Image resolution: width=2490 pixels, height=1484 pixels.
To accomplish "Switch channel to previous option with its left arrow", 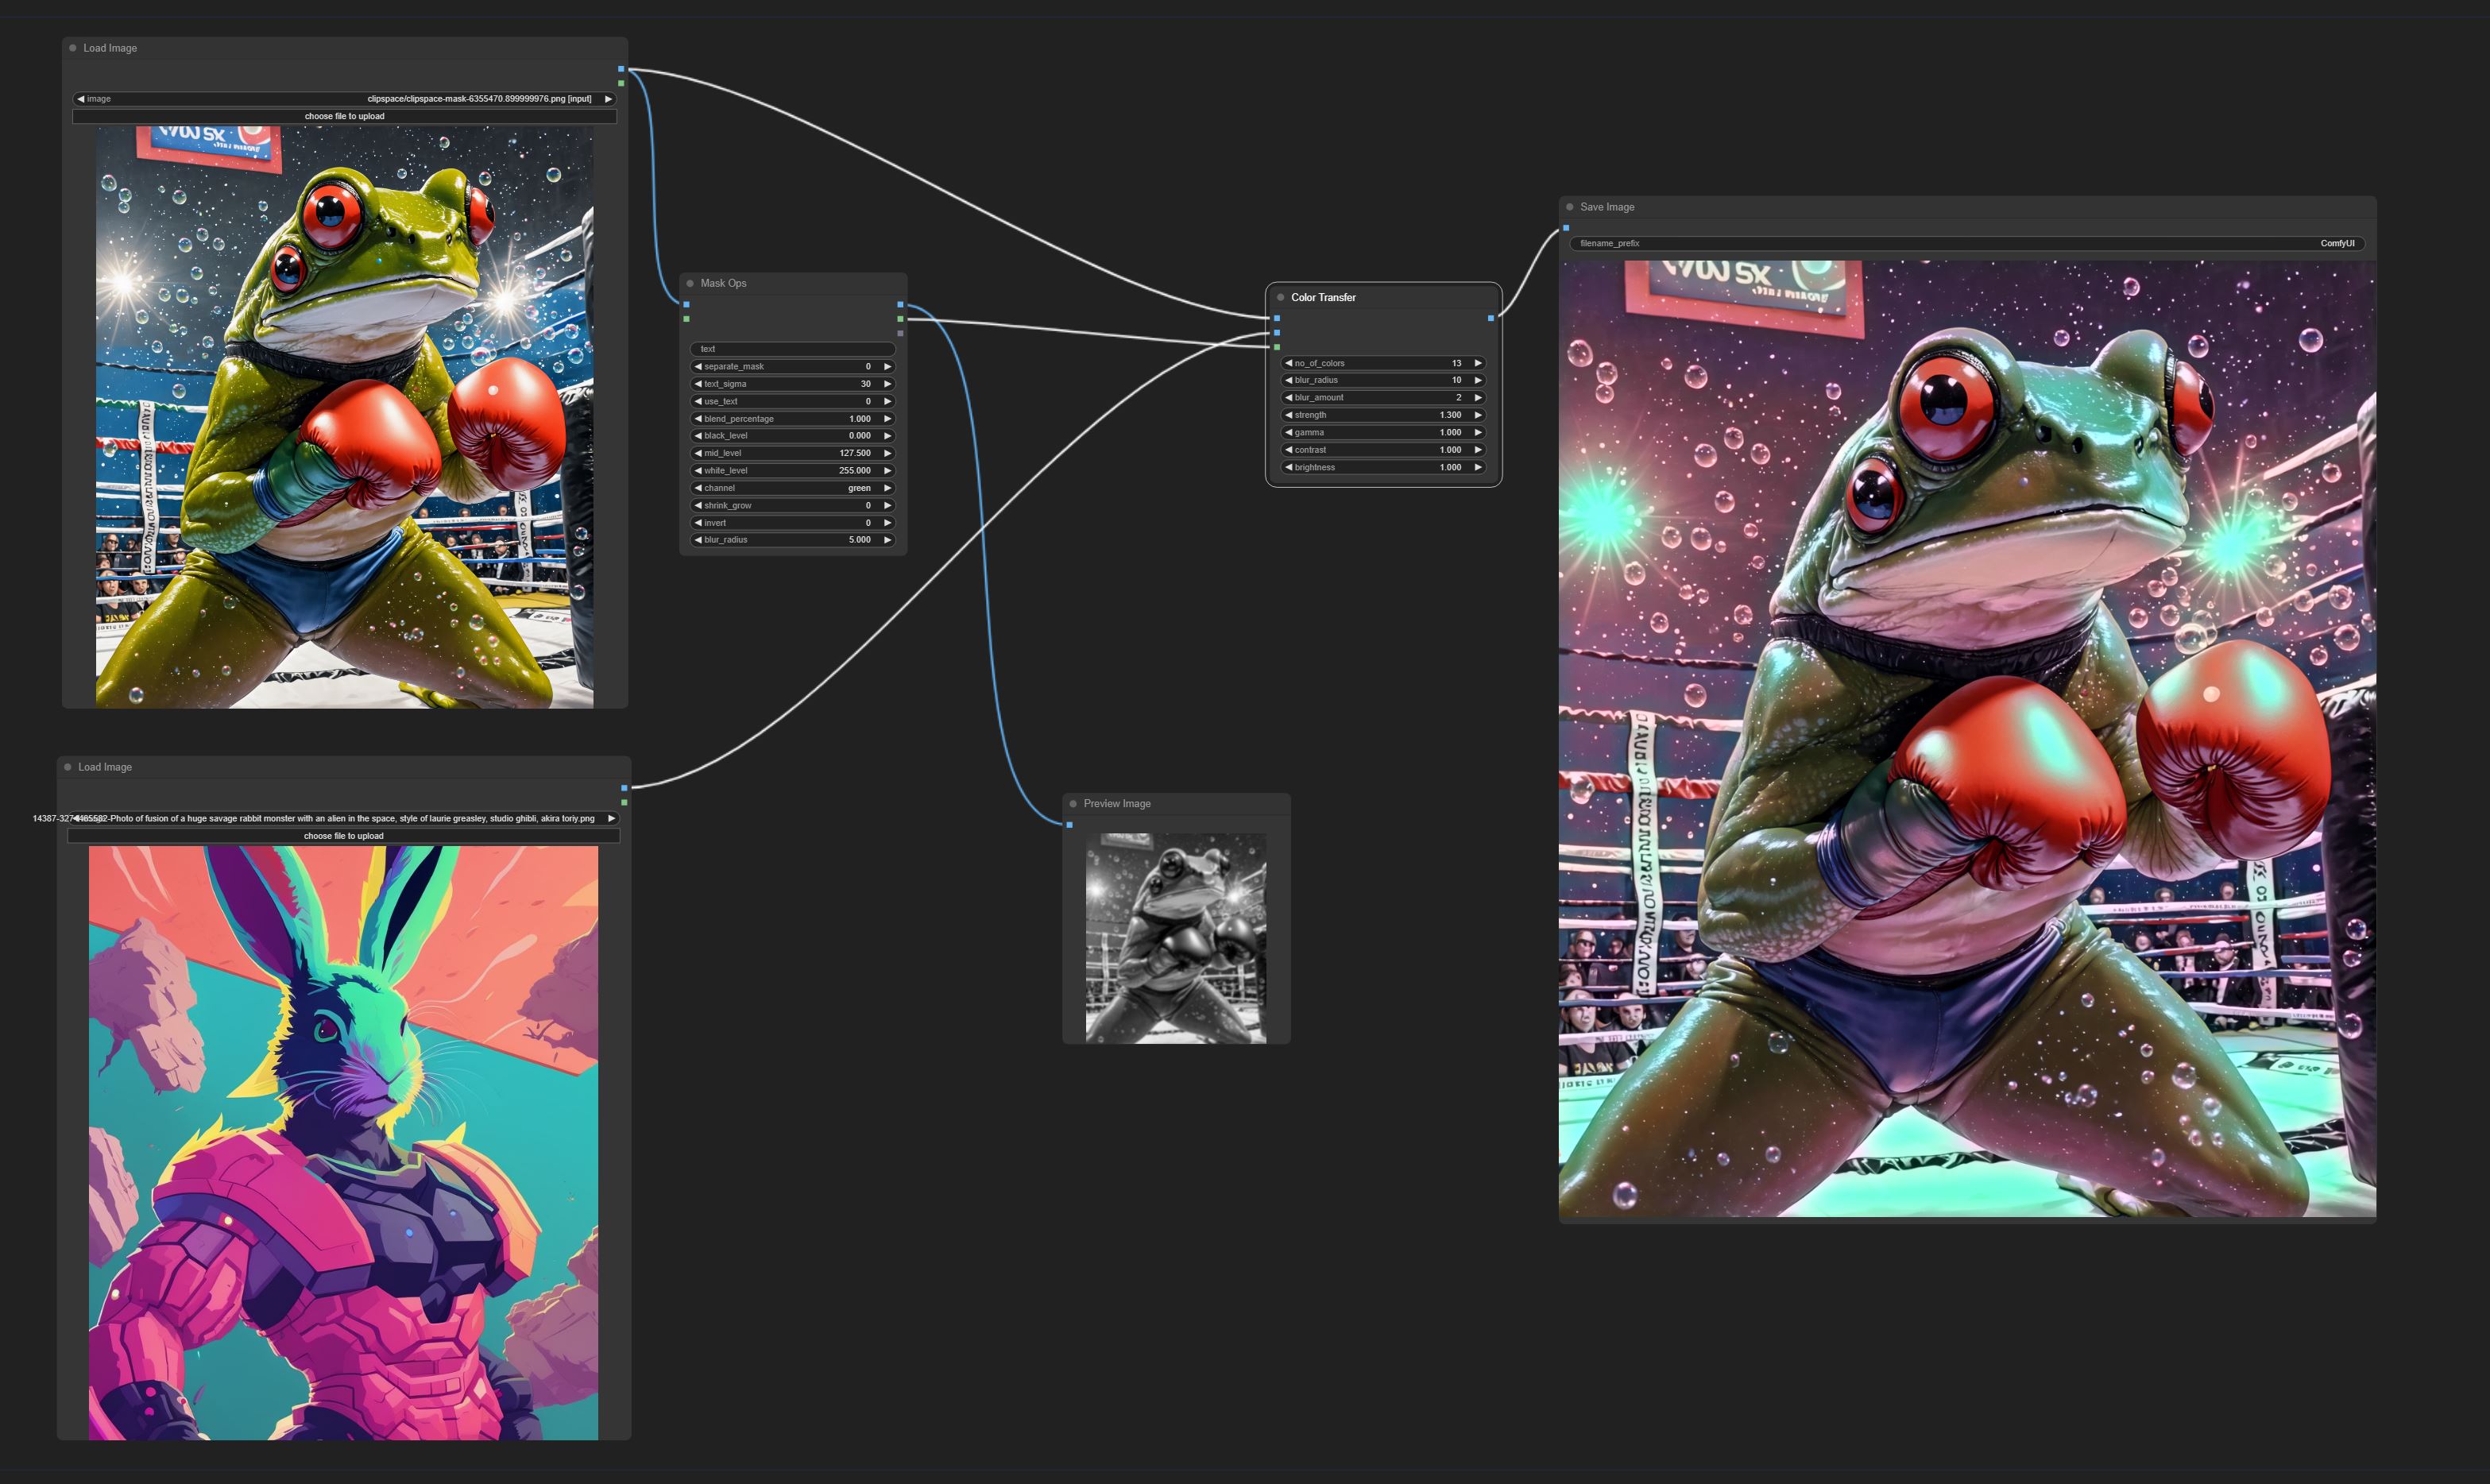I will [x=698, y=488].
